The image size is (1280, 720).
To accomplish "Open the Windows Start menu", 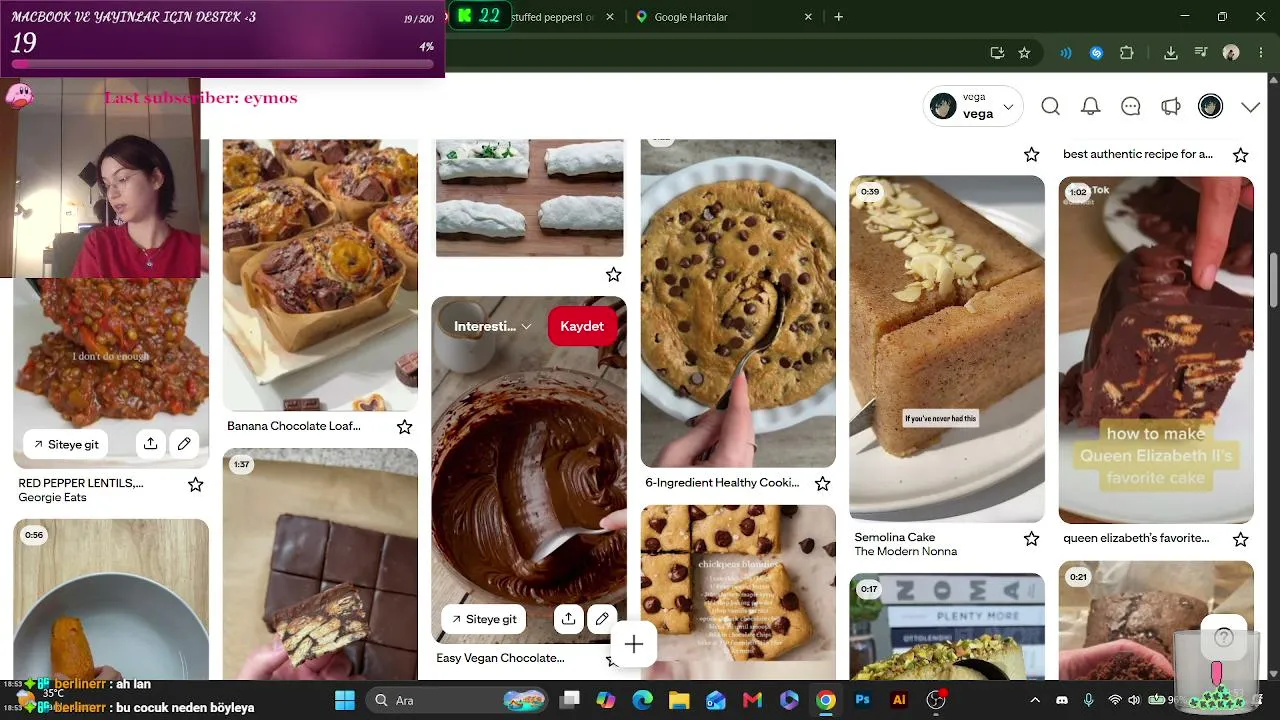I will (344, 700).
